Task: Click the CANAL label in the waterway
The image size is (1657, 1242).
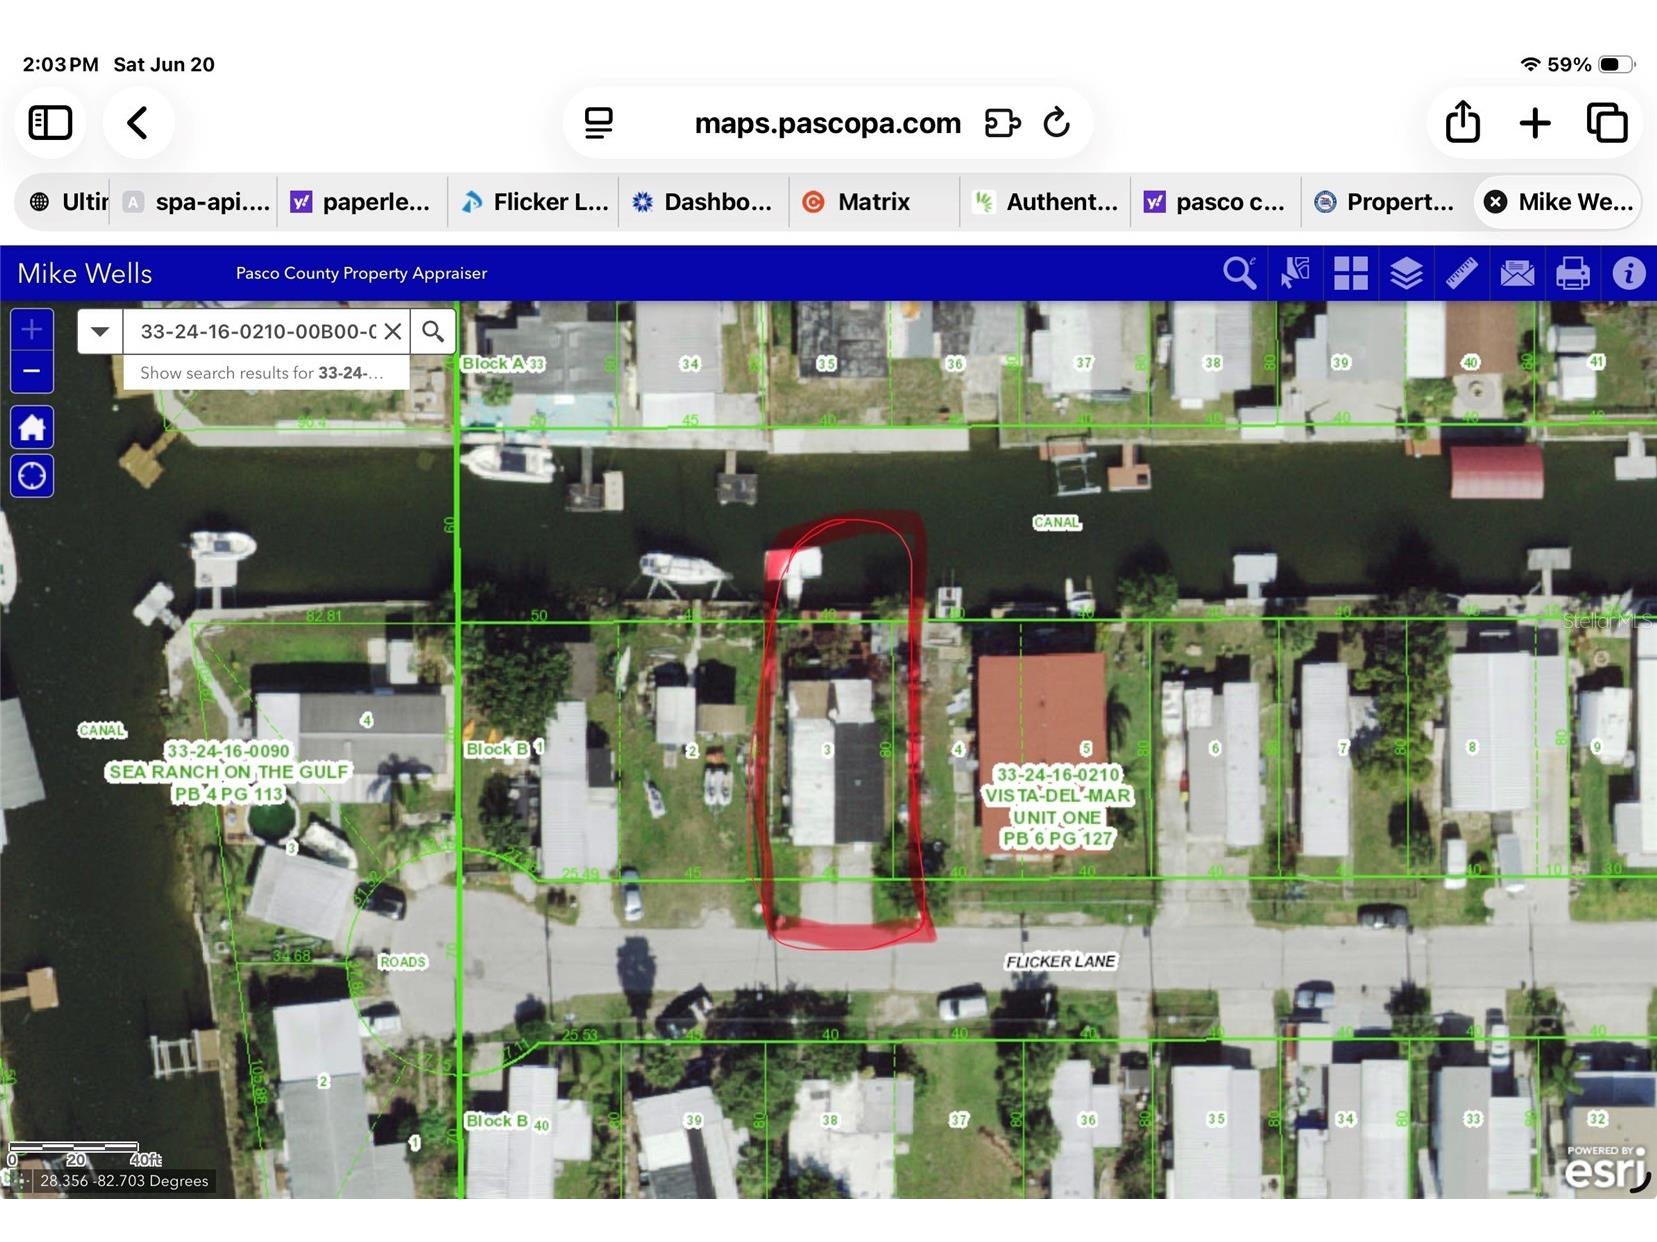Action: tap(1056, 522)
